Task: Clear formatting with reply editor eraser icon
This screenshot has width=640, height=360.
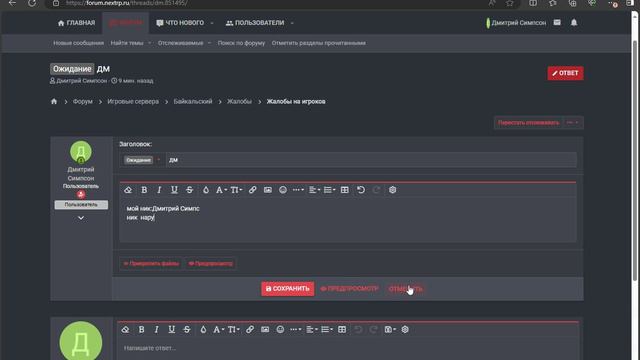Action: pos(125,329)
